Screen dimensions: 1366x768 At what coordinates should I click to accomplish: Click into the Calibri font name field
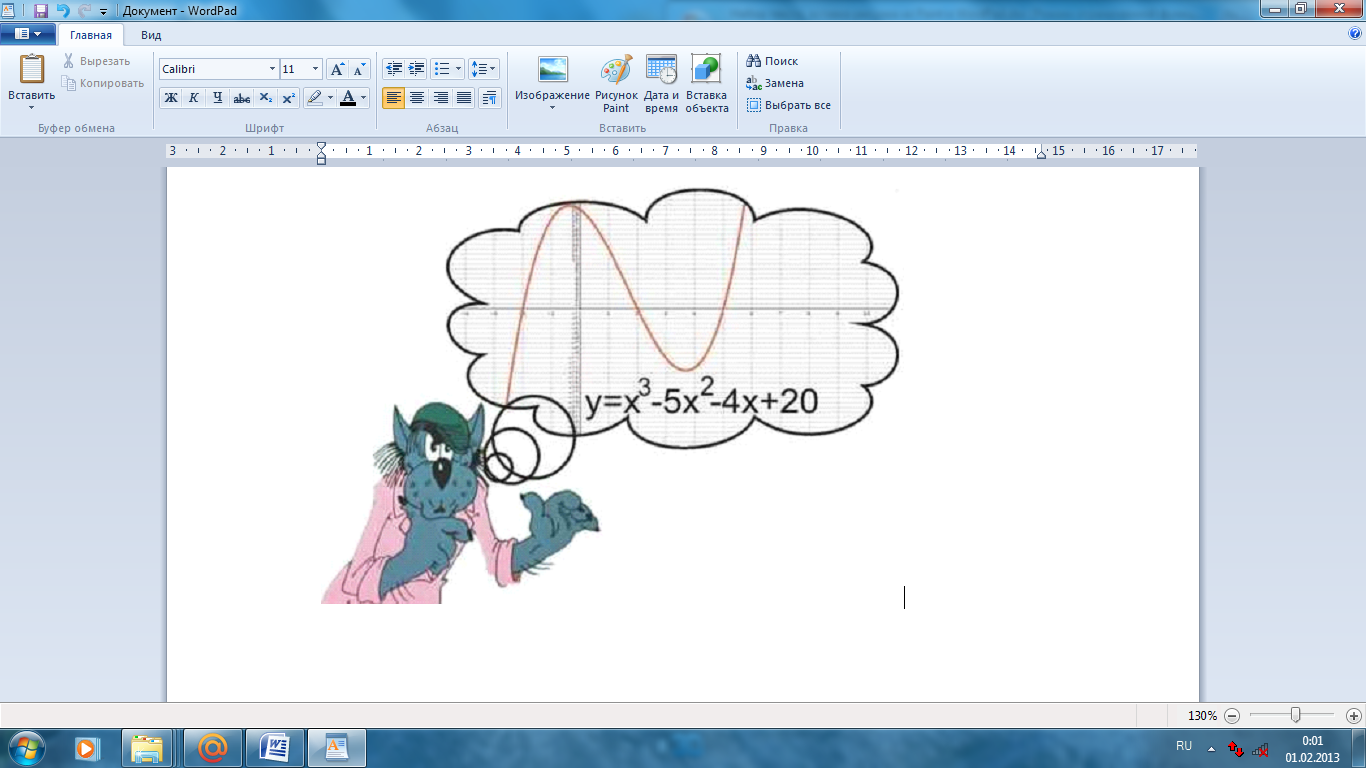click(x=212, y=69)
